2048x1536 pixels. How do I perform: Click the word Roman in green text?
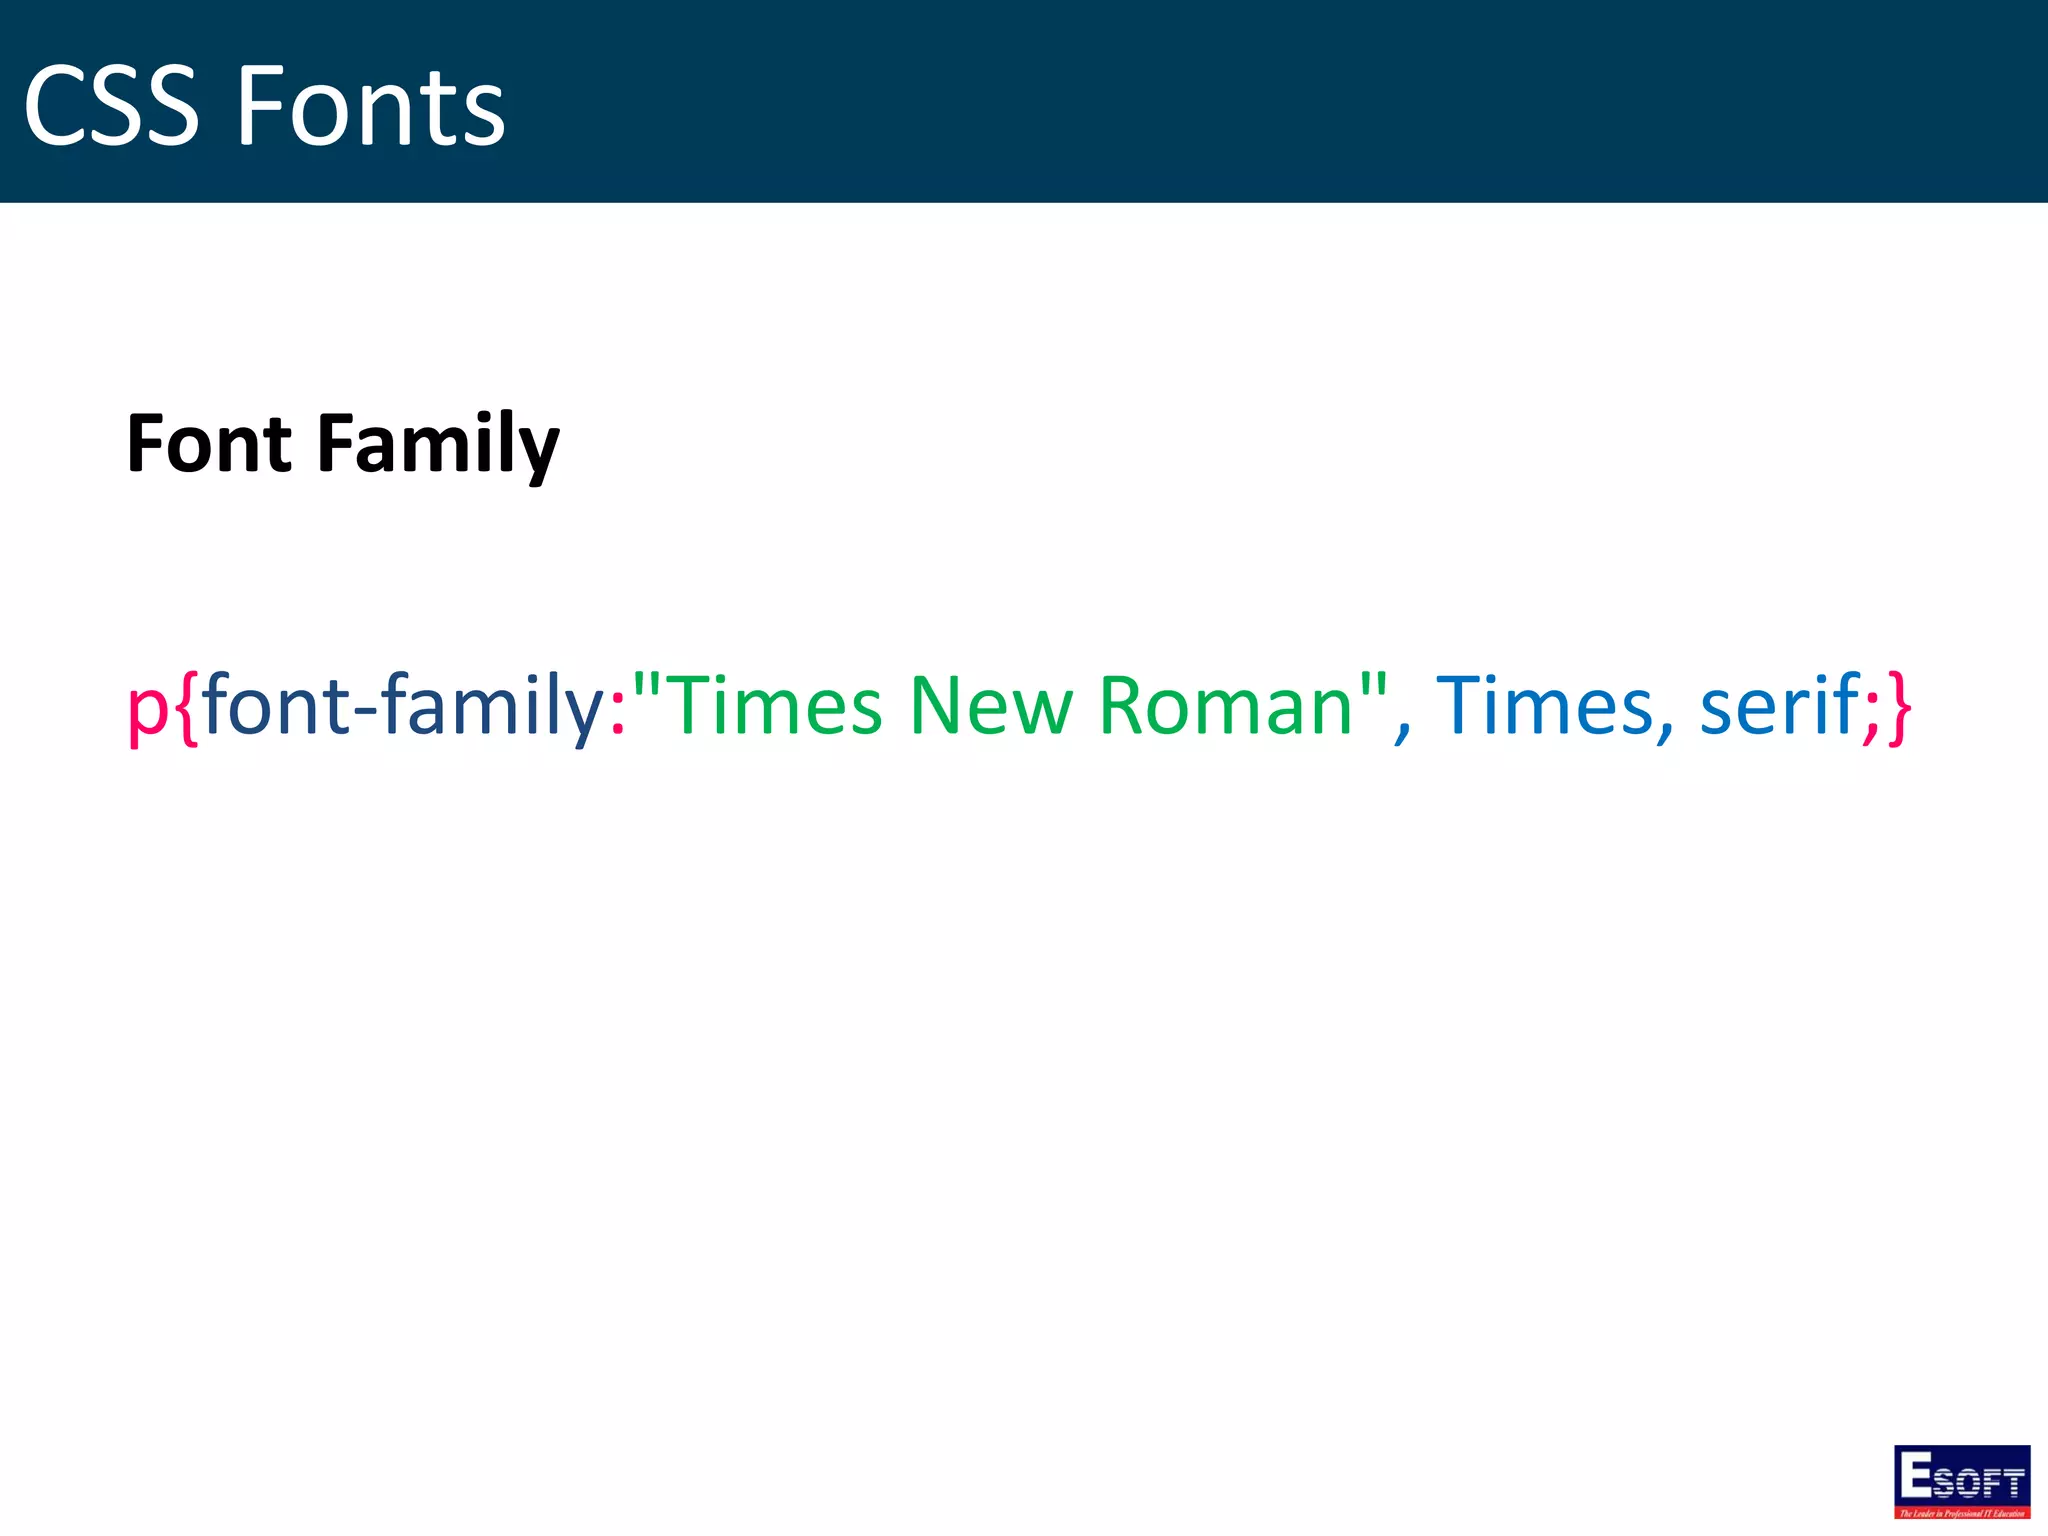(1225, 706)
